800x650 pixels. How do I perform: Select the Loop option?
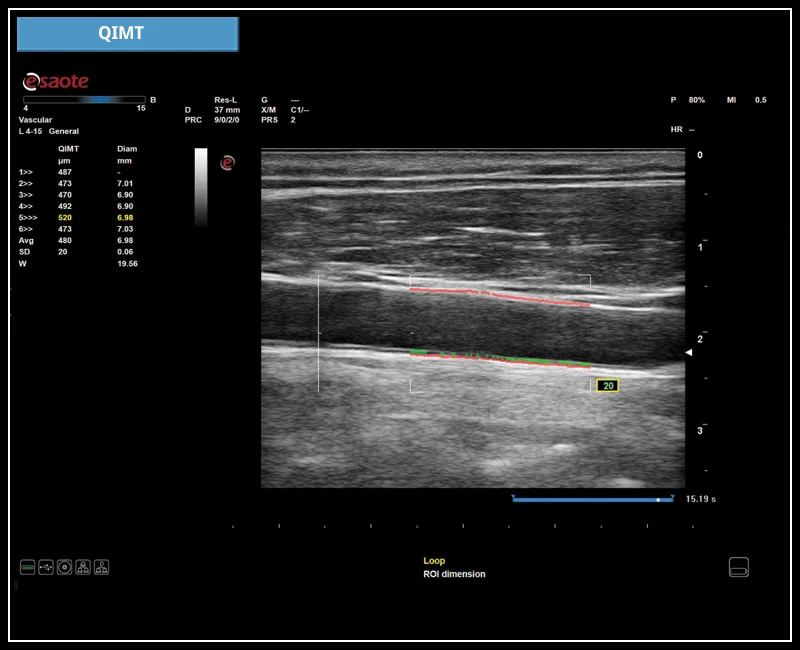[434, 561]
